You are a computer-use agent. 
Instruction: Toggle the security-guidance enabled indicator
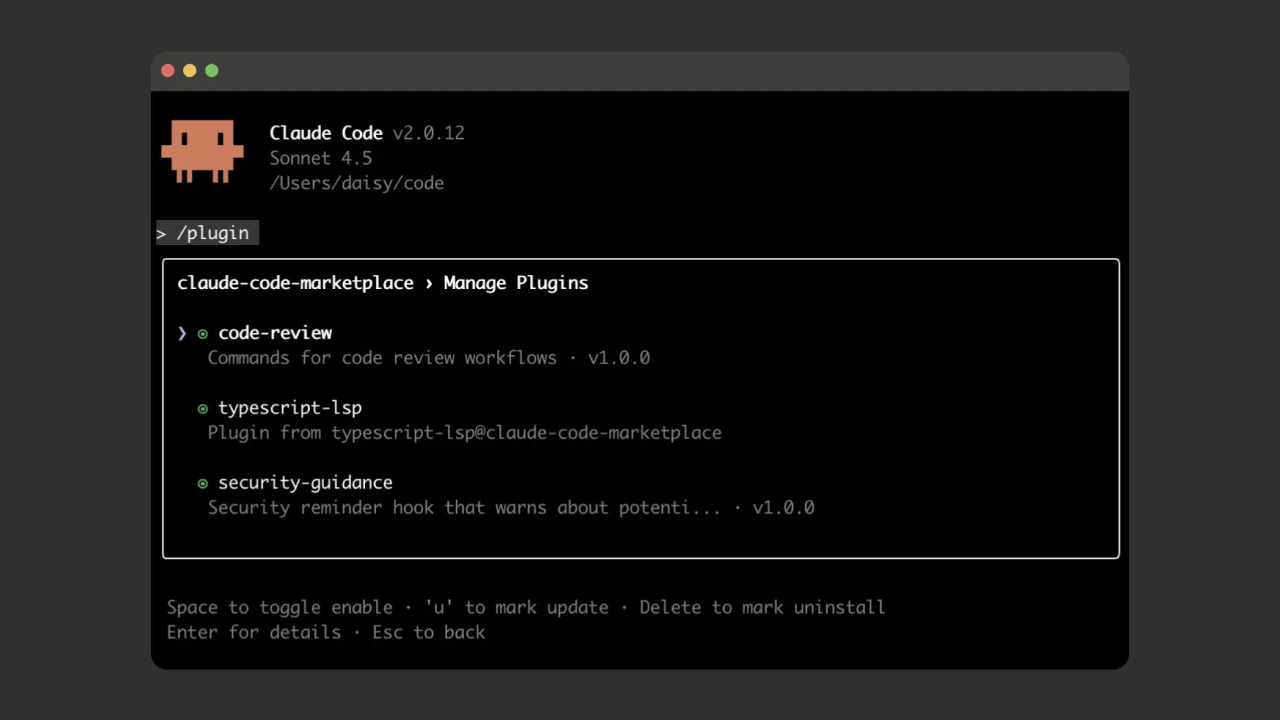[x=203, y=484]
